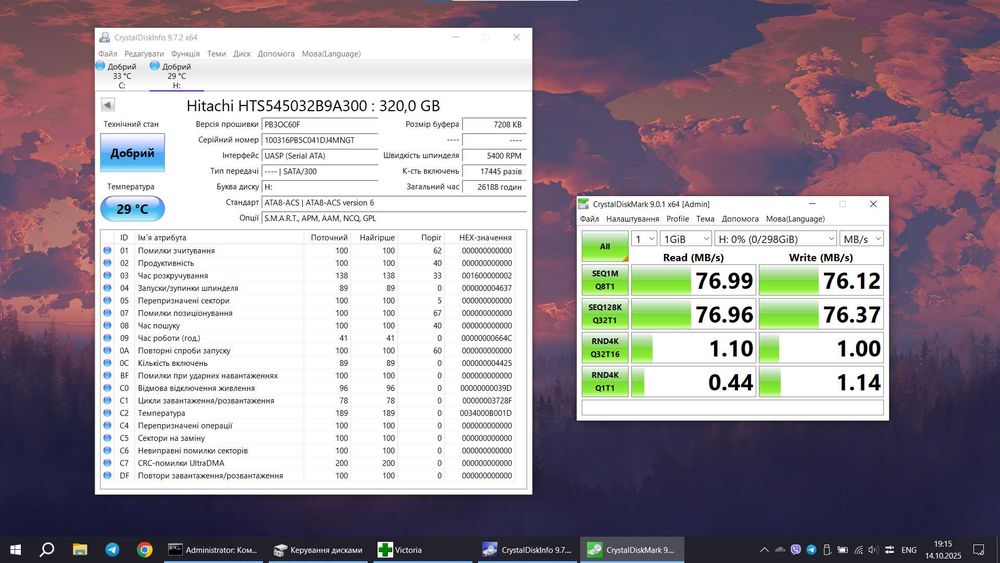The width and height of the screenshot is (1000, 563).
Task: Open Допомога menu in CrystalDiskInfo
Action: click(x=276, y=54)
